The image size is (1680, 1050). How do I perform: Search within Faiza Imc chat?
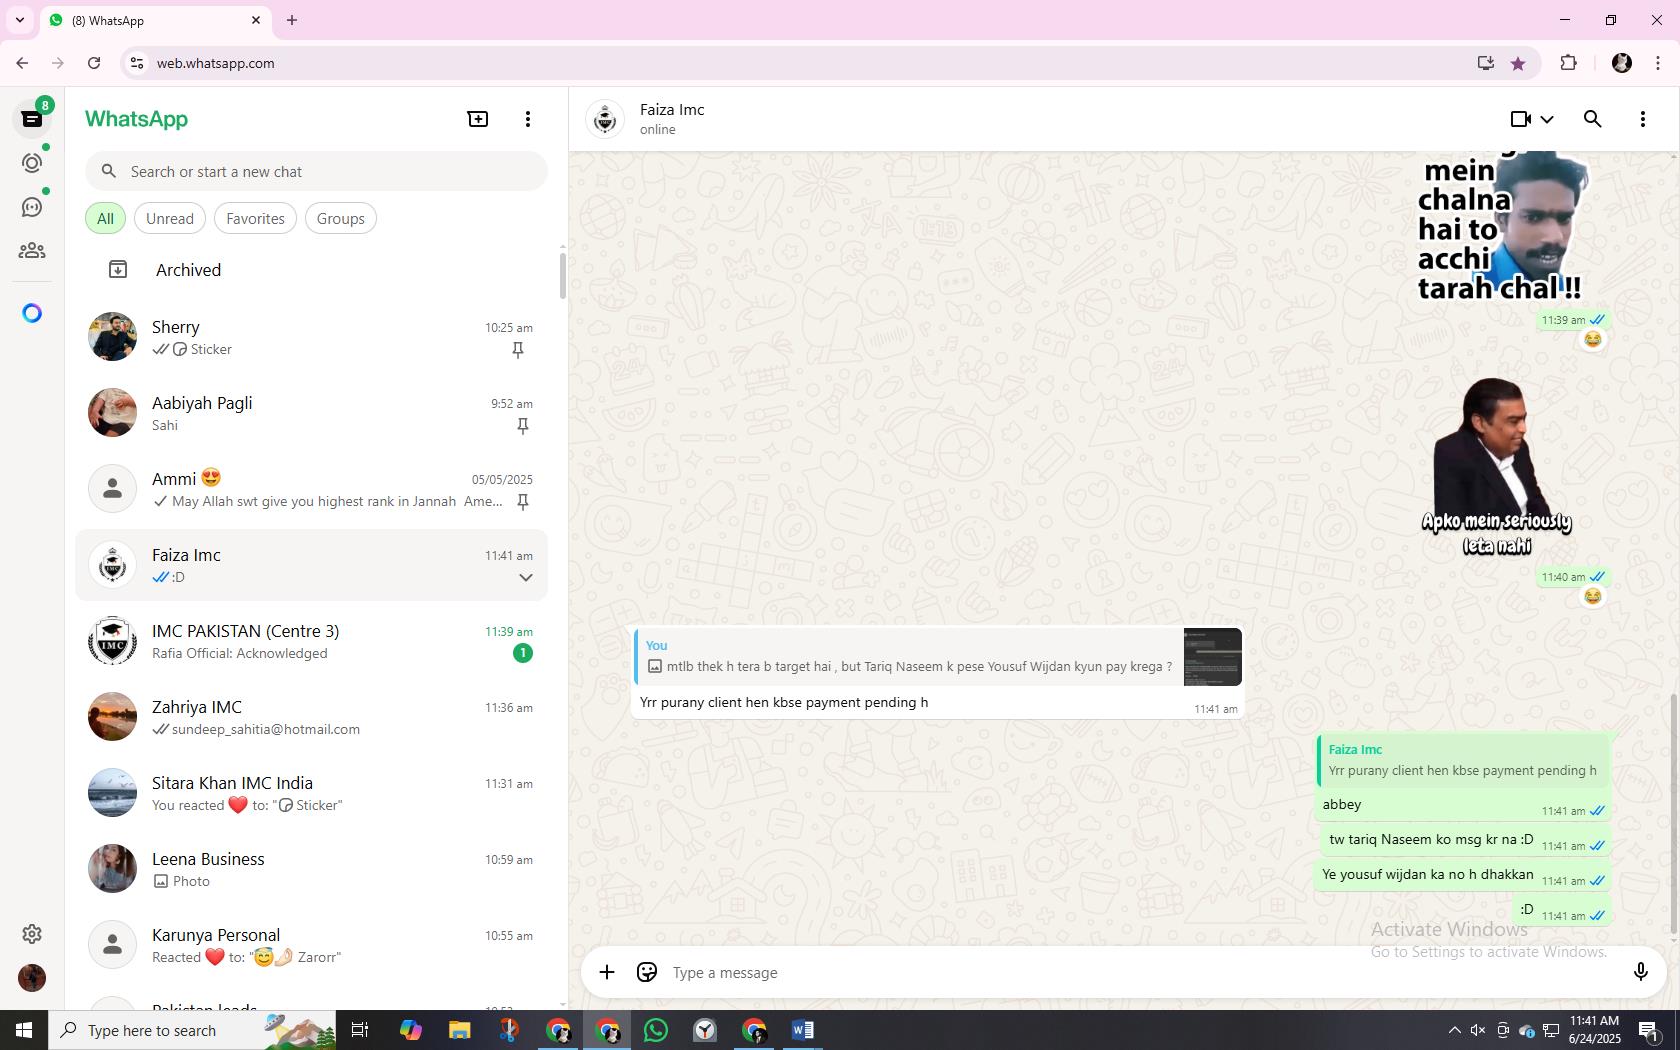pos(1593,119)
